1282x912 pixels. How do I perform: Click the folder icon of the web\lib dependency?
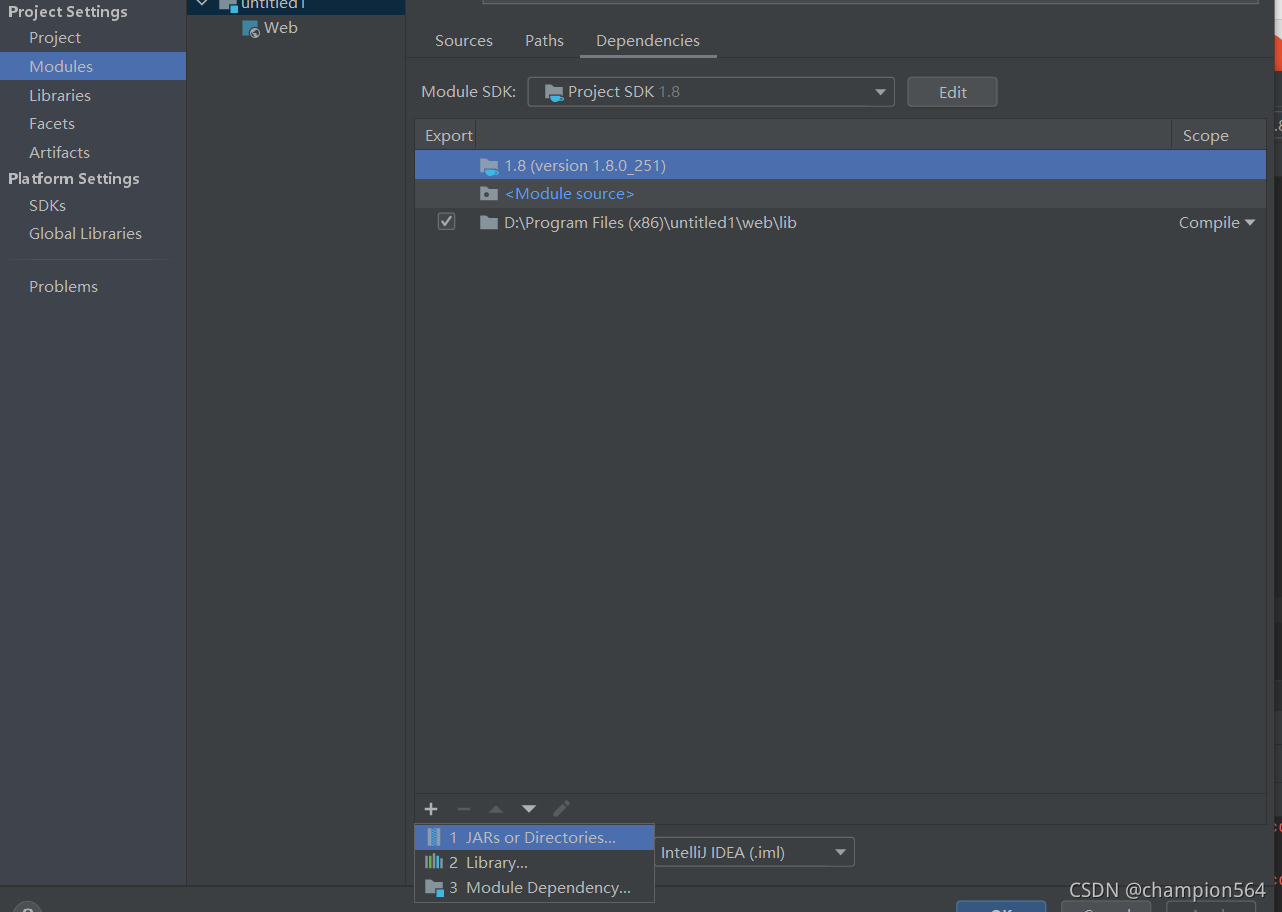coord(488,222)
